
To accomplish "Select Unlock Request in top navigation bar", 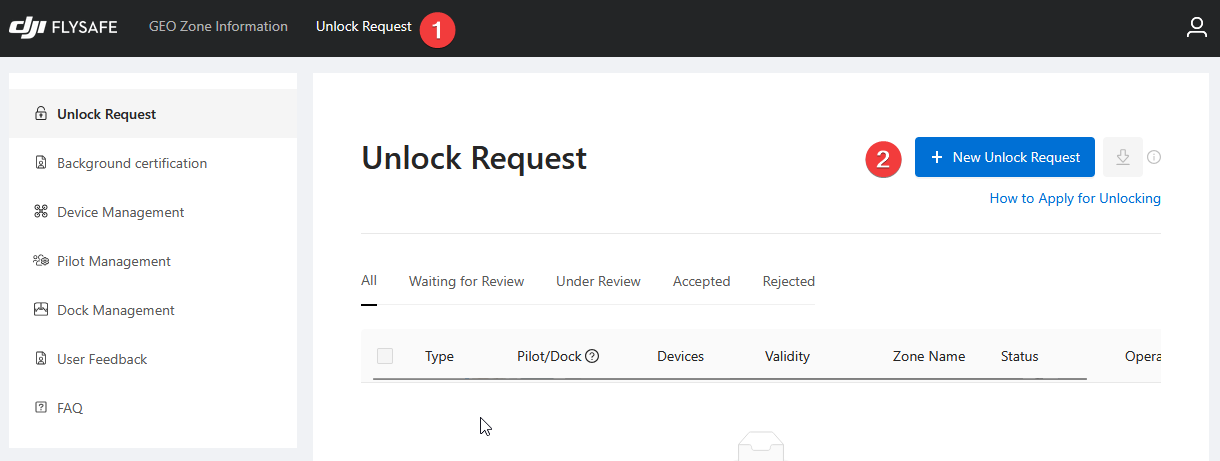I will point(363,27).
